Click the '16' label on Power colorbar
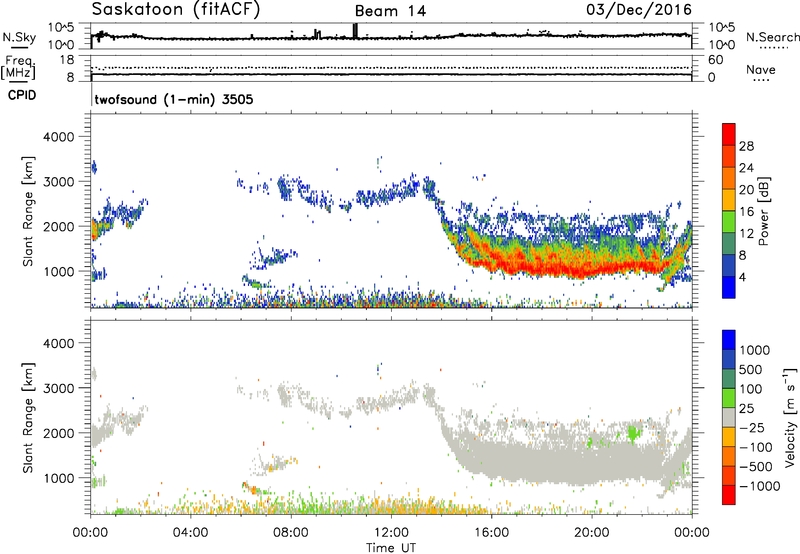800x554 pixels. point(746,212)
